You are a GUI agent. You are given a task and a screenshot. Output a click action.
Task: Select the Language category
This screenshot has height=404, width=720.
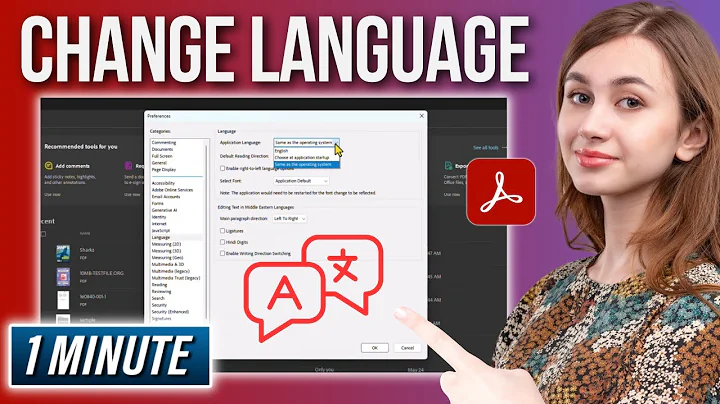tap(161, 237)
